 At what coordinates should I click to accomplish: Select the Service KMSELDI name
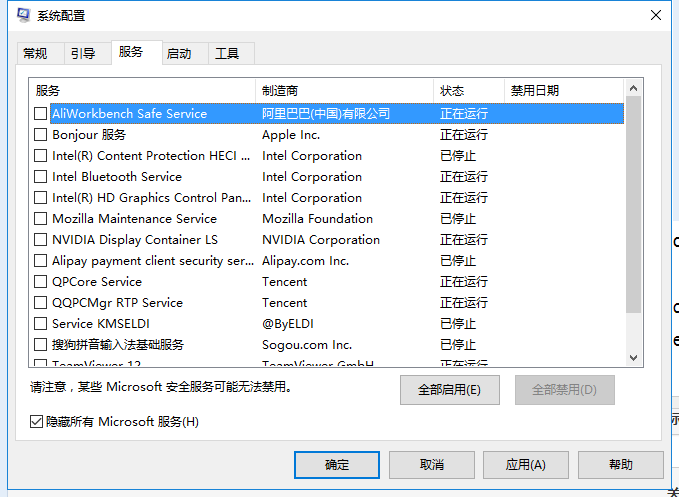point(101,323)
